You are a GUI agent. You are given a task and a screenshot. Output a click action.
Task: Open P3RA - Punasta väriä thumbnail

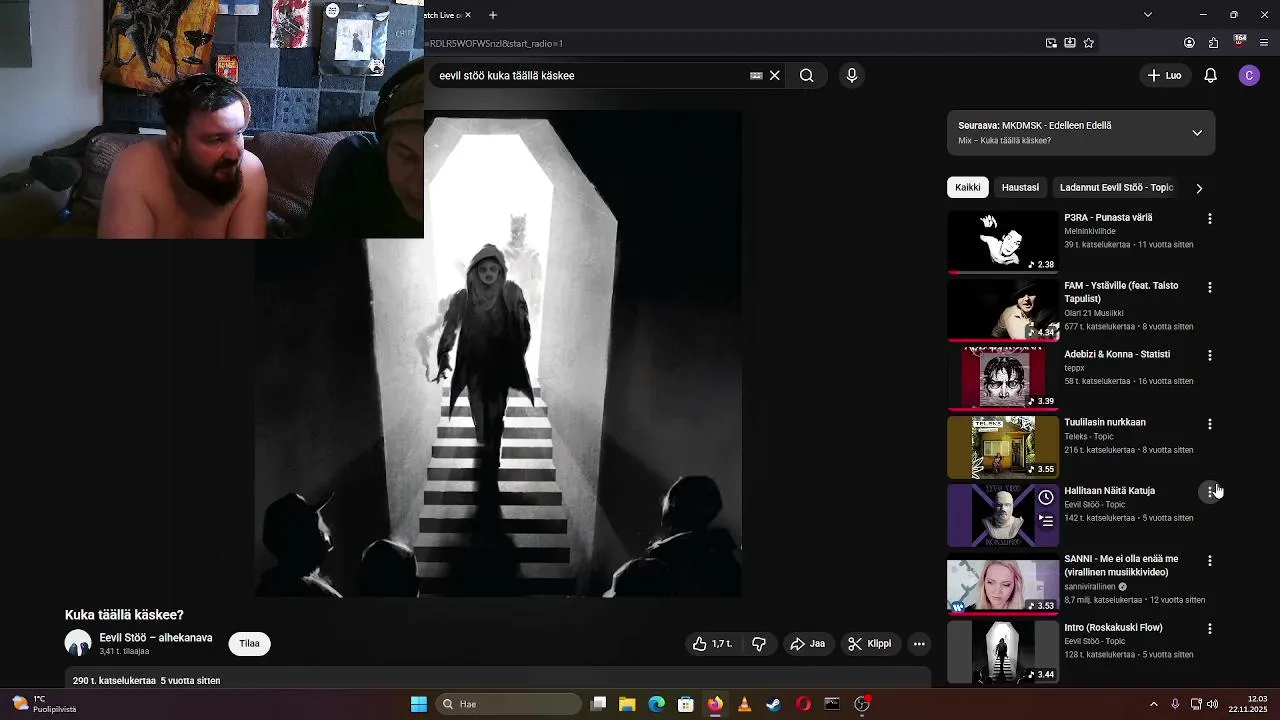(x=1003, y=241)
